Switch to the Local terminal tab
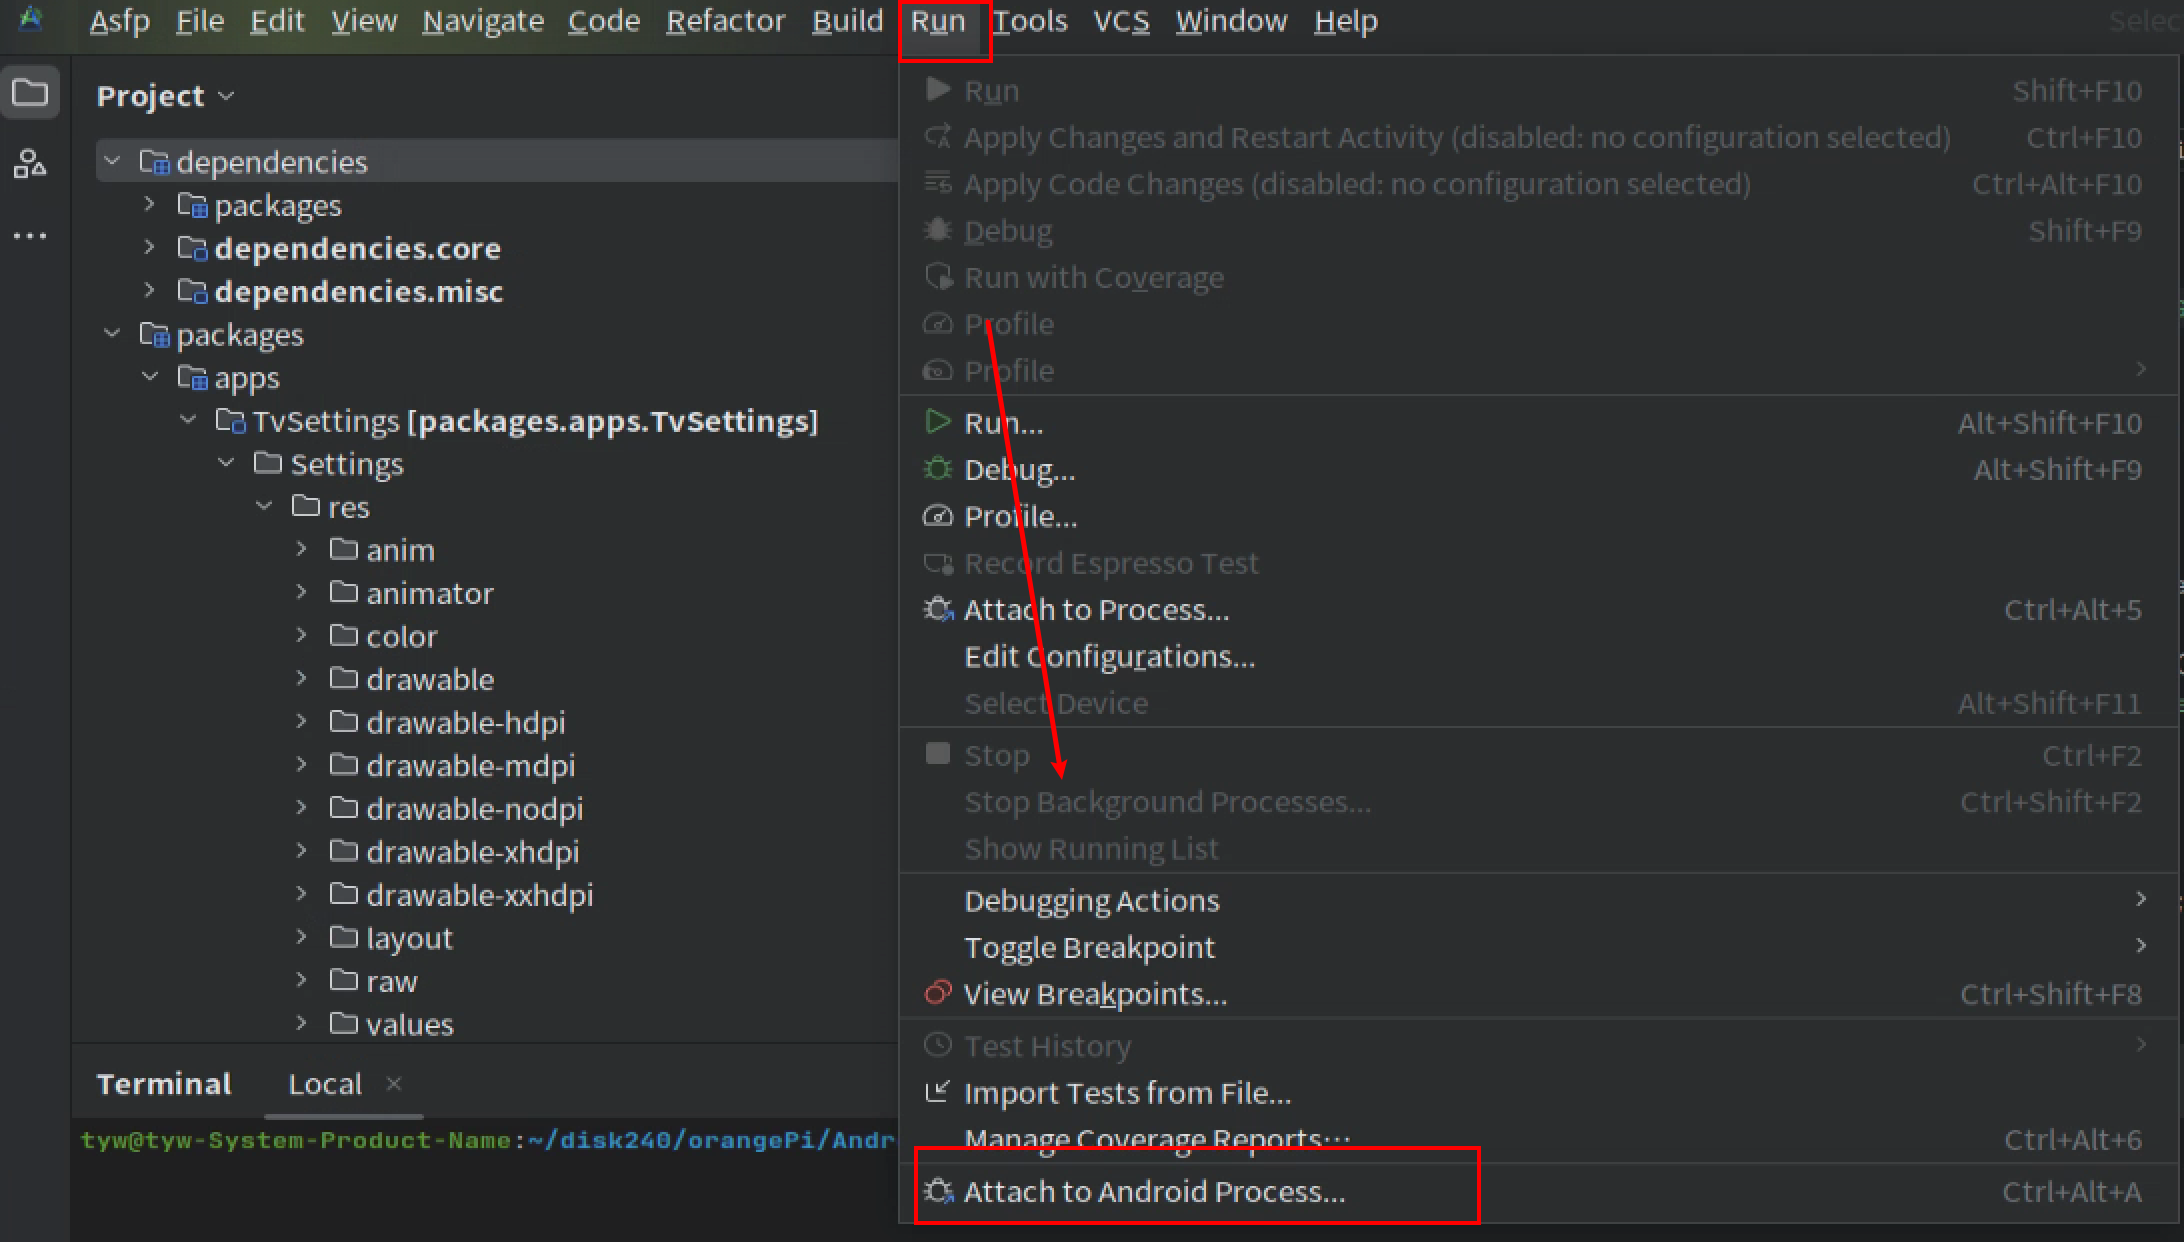Image resolution: width=2184 pixels, height=1242 pixels. [324, 1084]
